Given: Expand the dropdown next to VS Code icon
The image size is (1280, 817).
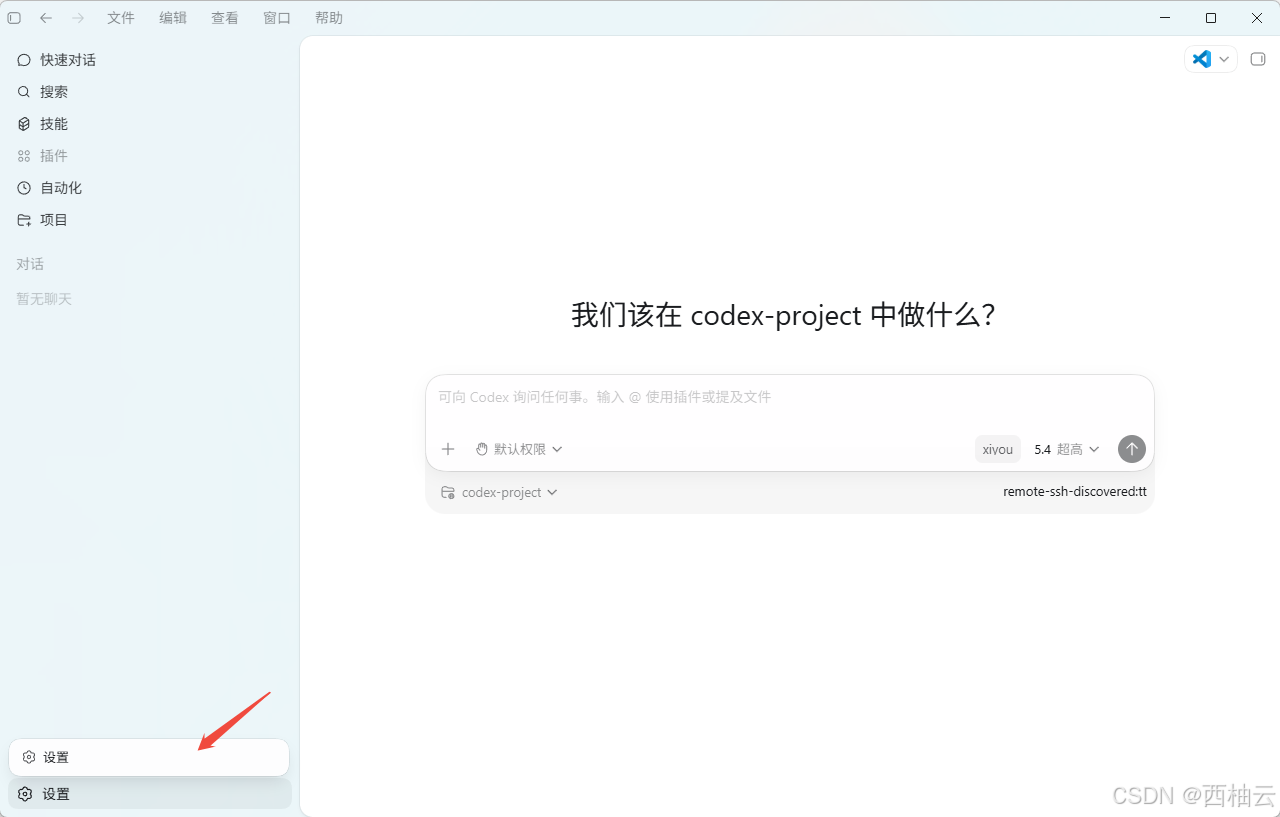Looking at the screenshot, I should pos(1224,59).
